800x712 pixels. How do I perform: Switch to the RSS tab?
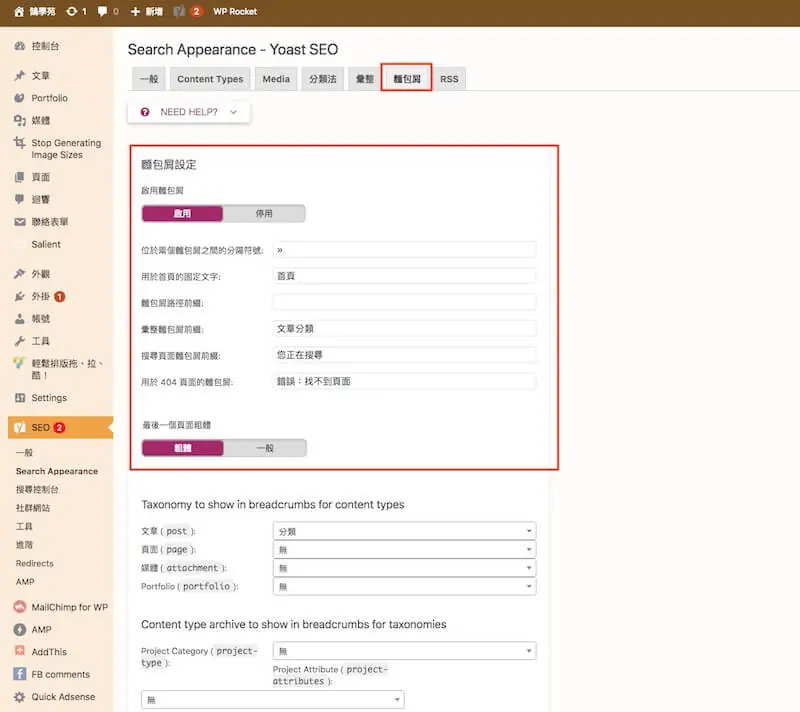point(449,79)
